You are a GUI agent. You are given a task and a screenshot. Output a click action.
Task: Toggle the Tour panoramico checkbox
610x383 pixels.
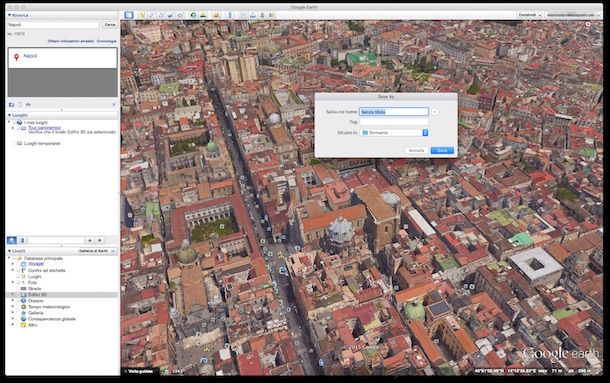18,128
